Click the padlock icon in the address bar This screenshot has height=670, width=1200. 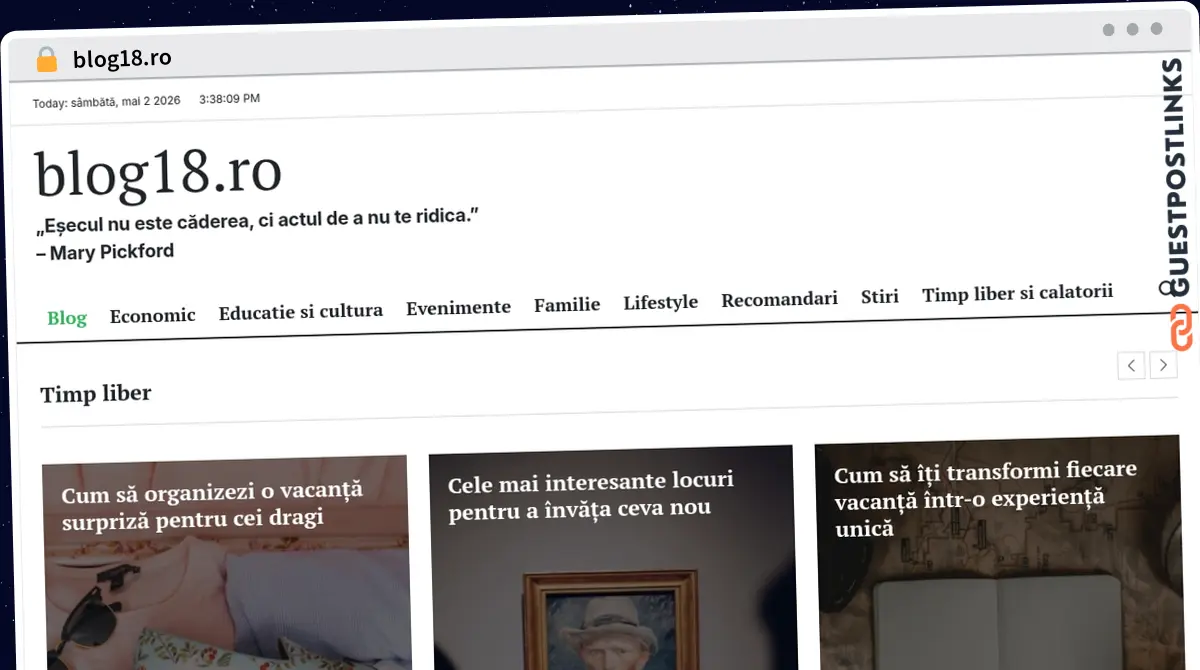[47, 60]
